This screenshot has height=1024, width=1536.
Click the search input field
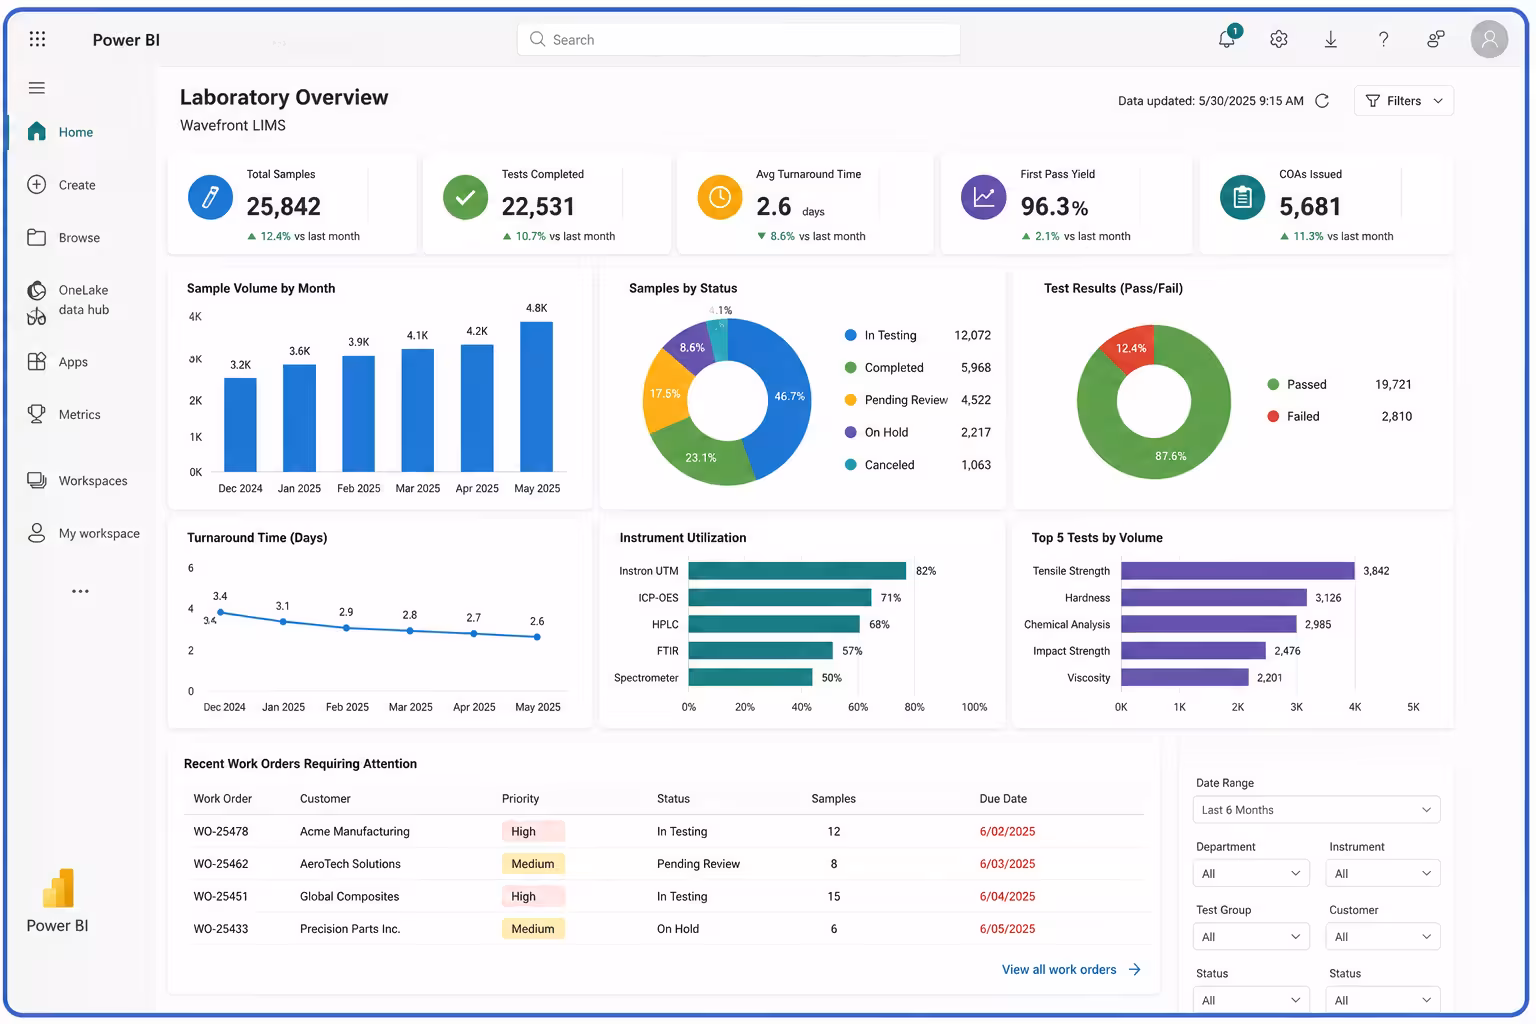point(739,39)
